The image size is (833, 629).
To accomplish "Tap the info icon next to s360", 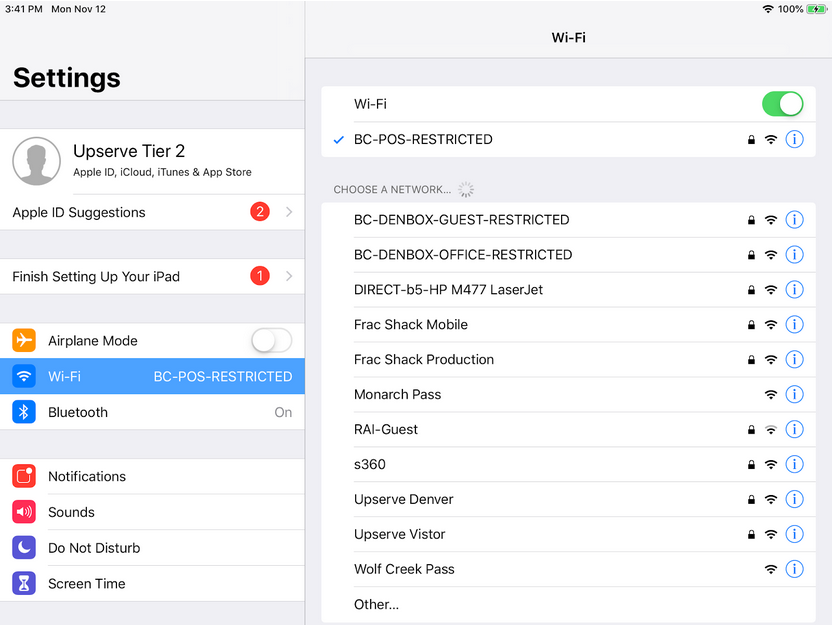I will coord(794,464).
